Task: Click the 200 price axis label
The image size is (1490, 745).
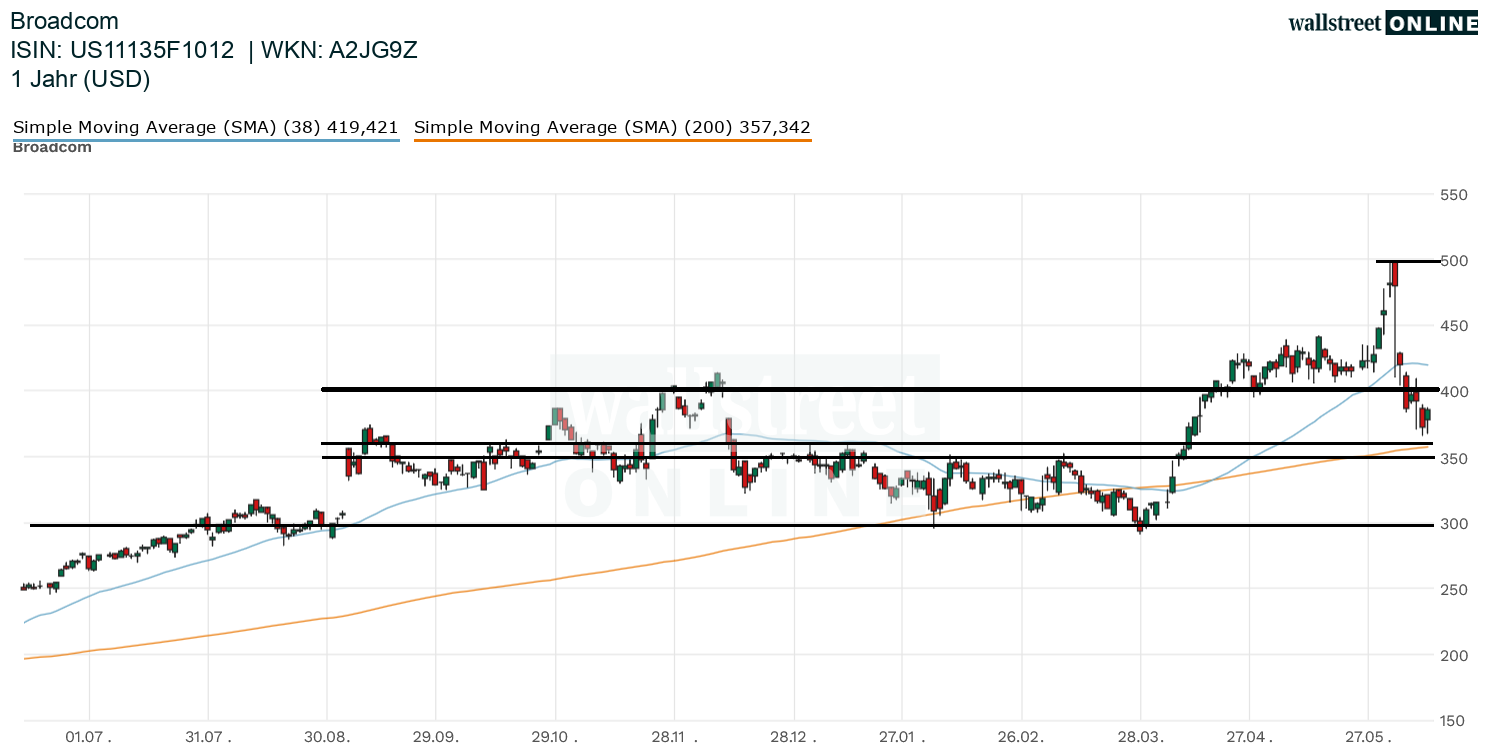Action: point(1454,656)
